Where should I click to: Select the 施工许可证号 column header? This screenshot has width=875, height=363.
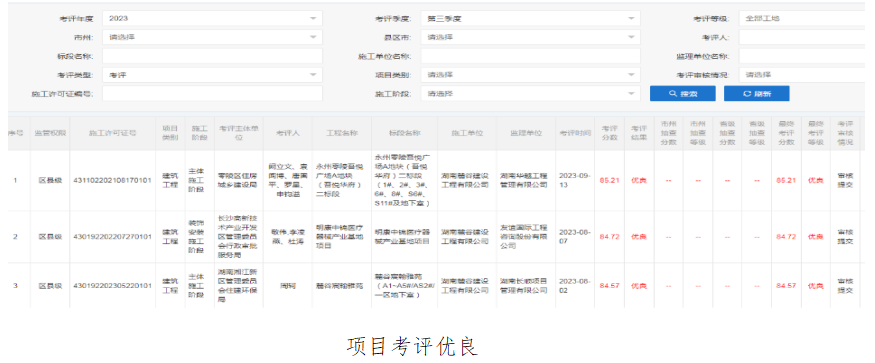(113, 133)
